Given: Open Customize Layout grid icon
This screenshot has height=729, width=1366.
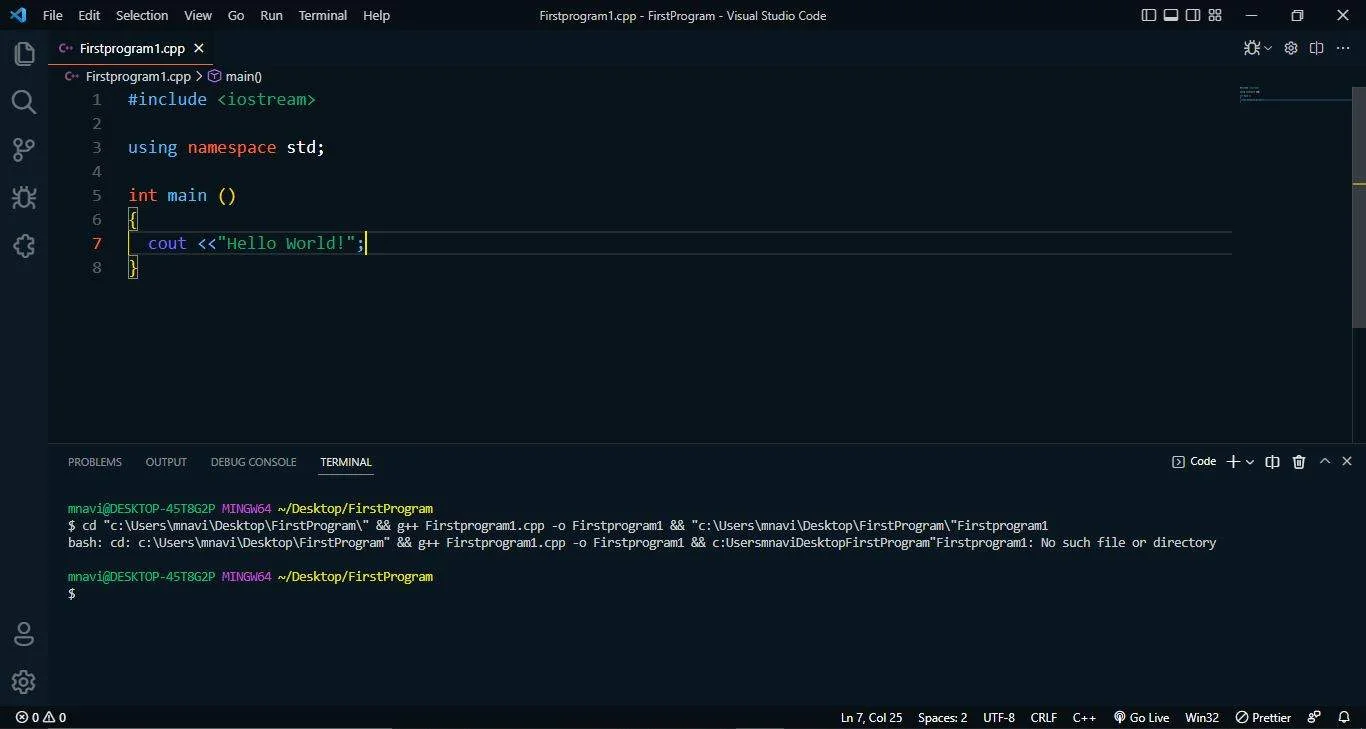Looking at the screenshot, I should [1215, 15].
